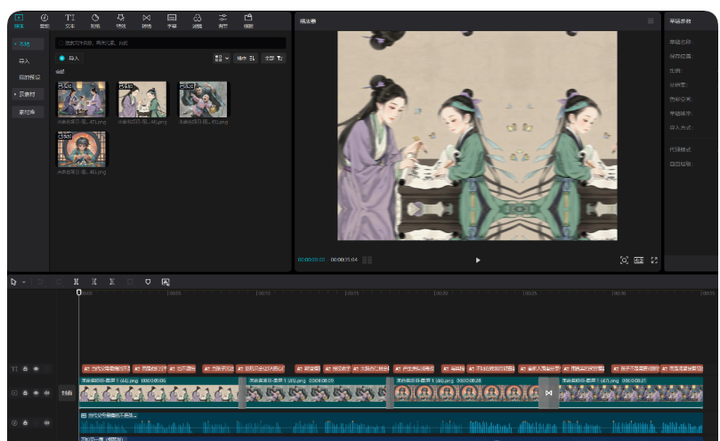
Task: Click the 00:10 mark on the timeline ruler
Action: (263, 293)
